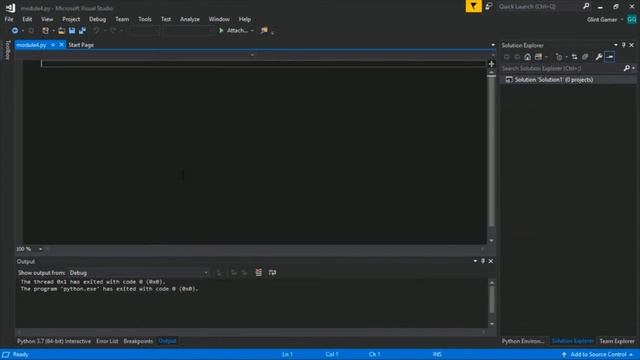Open Add to Source Control dropdown
The width and height of the screenshot is (640, 360).
click(x=631, y=354)
